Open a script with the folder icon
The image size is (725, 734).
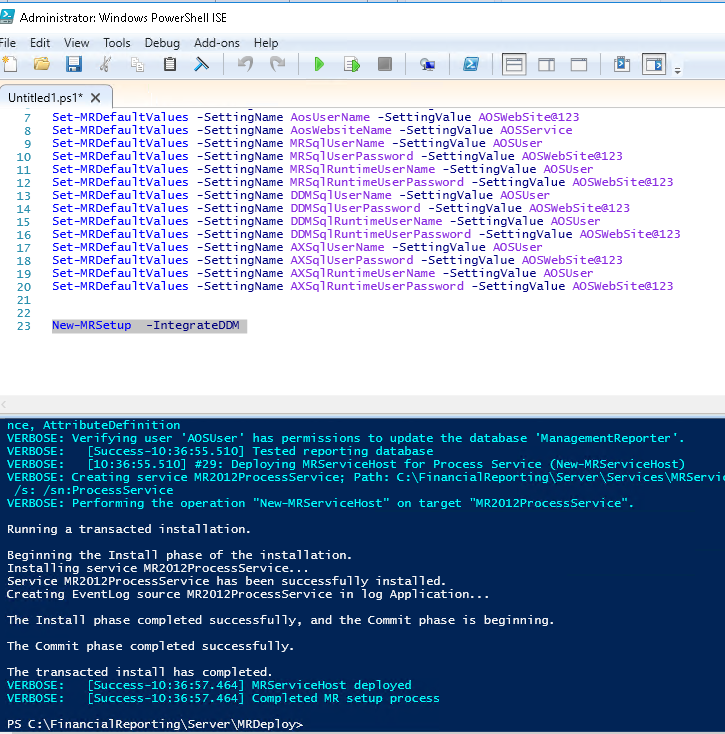coord(41,65)
